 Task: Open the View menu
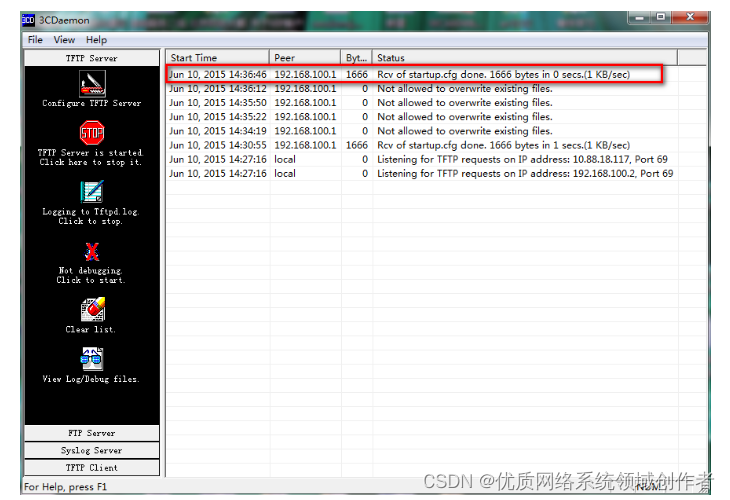point(64,40)
